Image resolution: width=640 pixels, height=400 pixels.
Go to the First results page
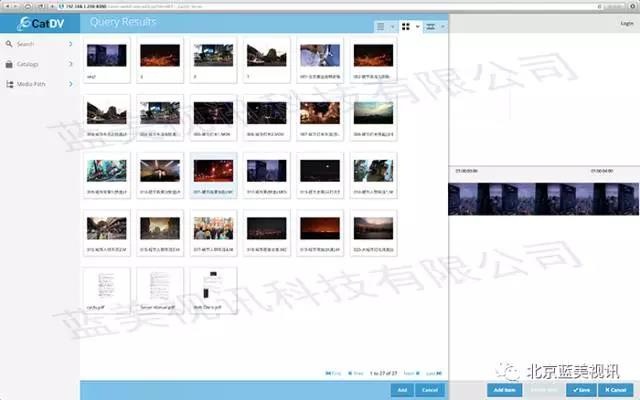coord(330,373)
